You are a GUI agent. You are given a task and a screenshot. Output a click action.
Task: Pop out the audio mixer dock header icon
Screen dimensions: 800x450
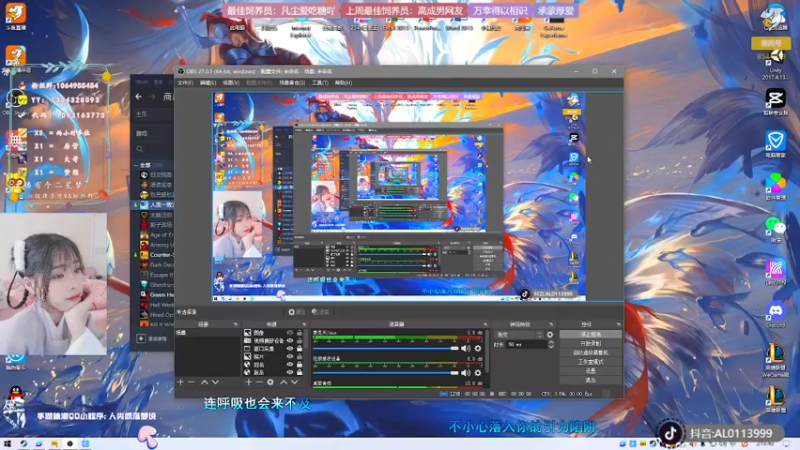pos(485,324)
